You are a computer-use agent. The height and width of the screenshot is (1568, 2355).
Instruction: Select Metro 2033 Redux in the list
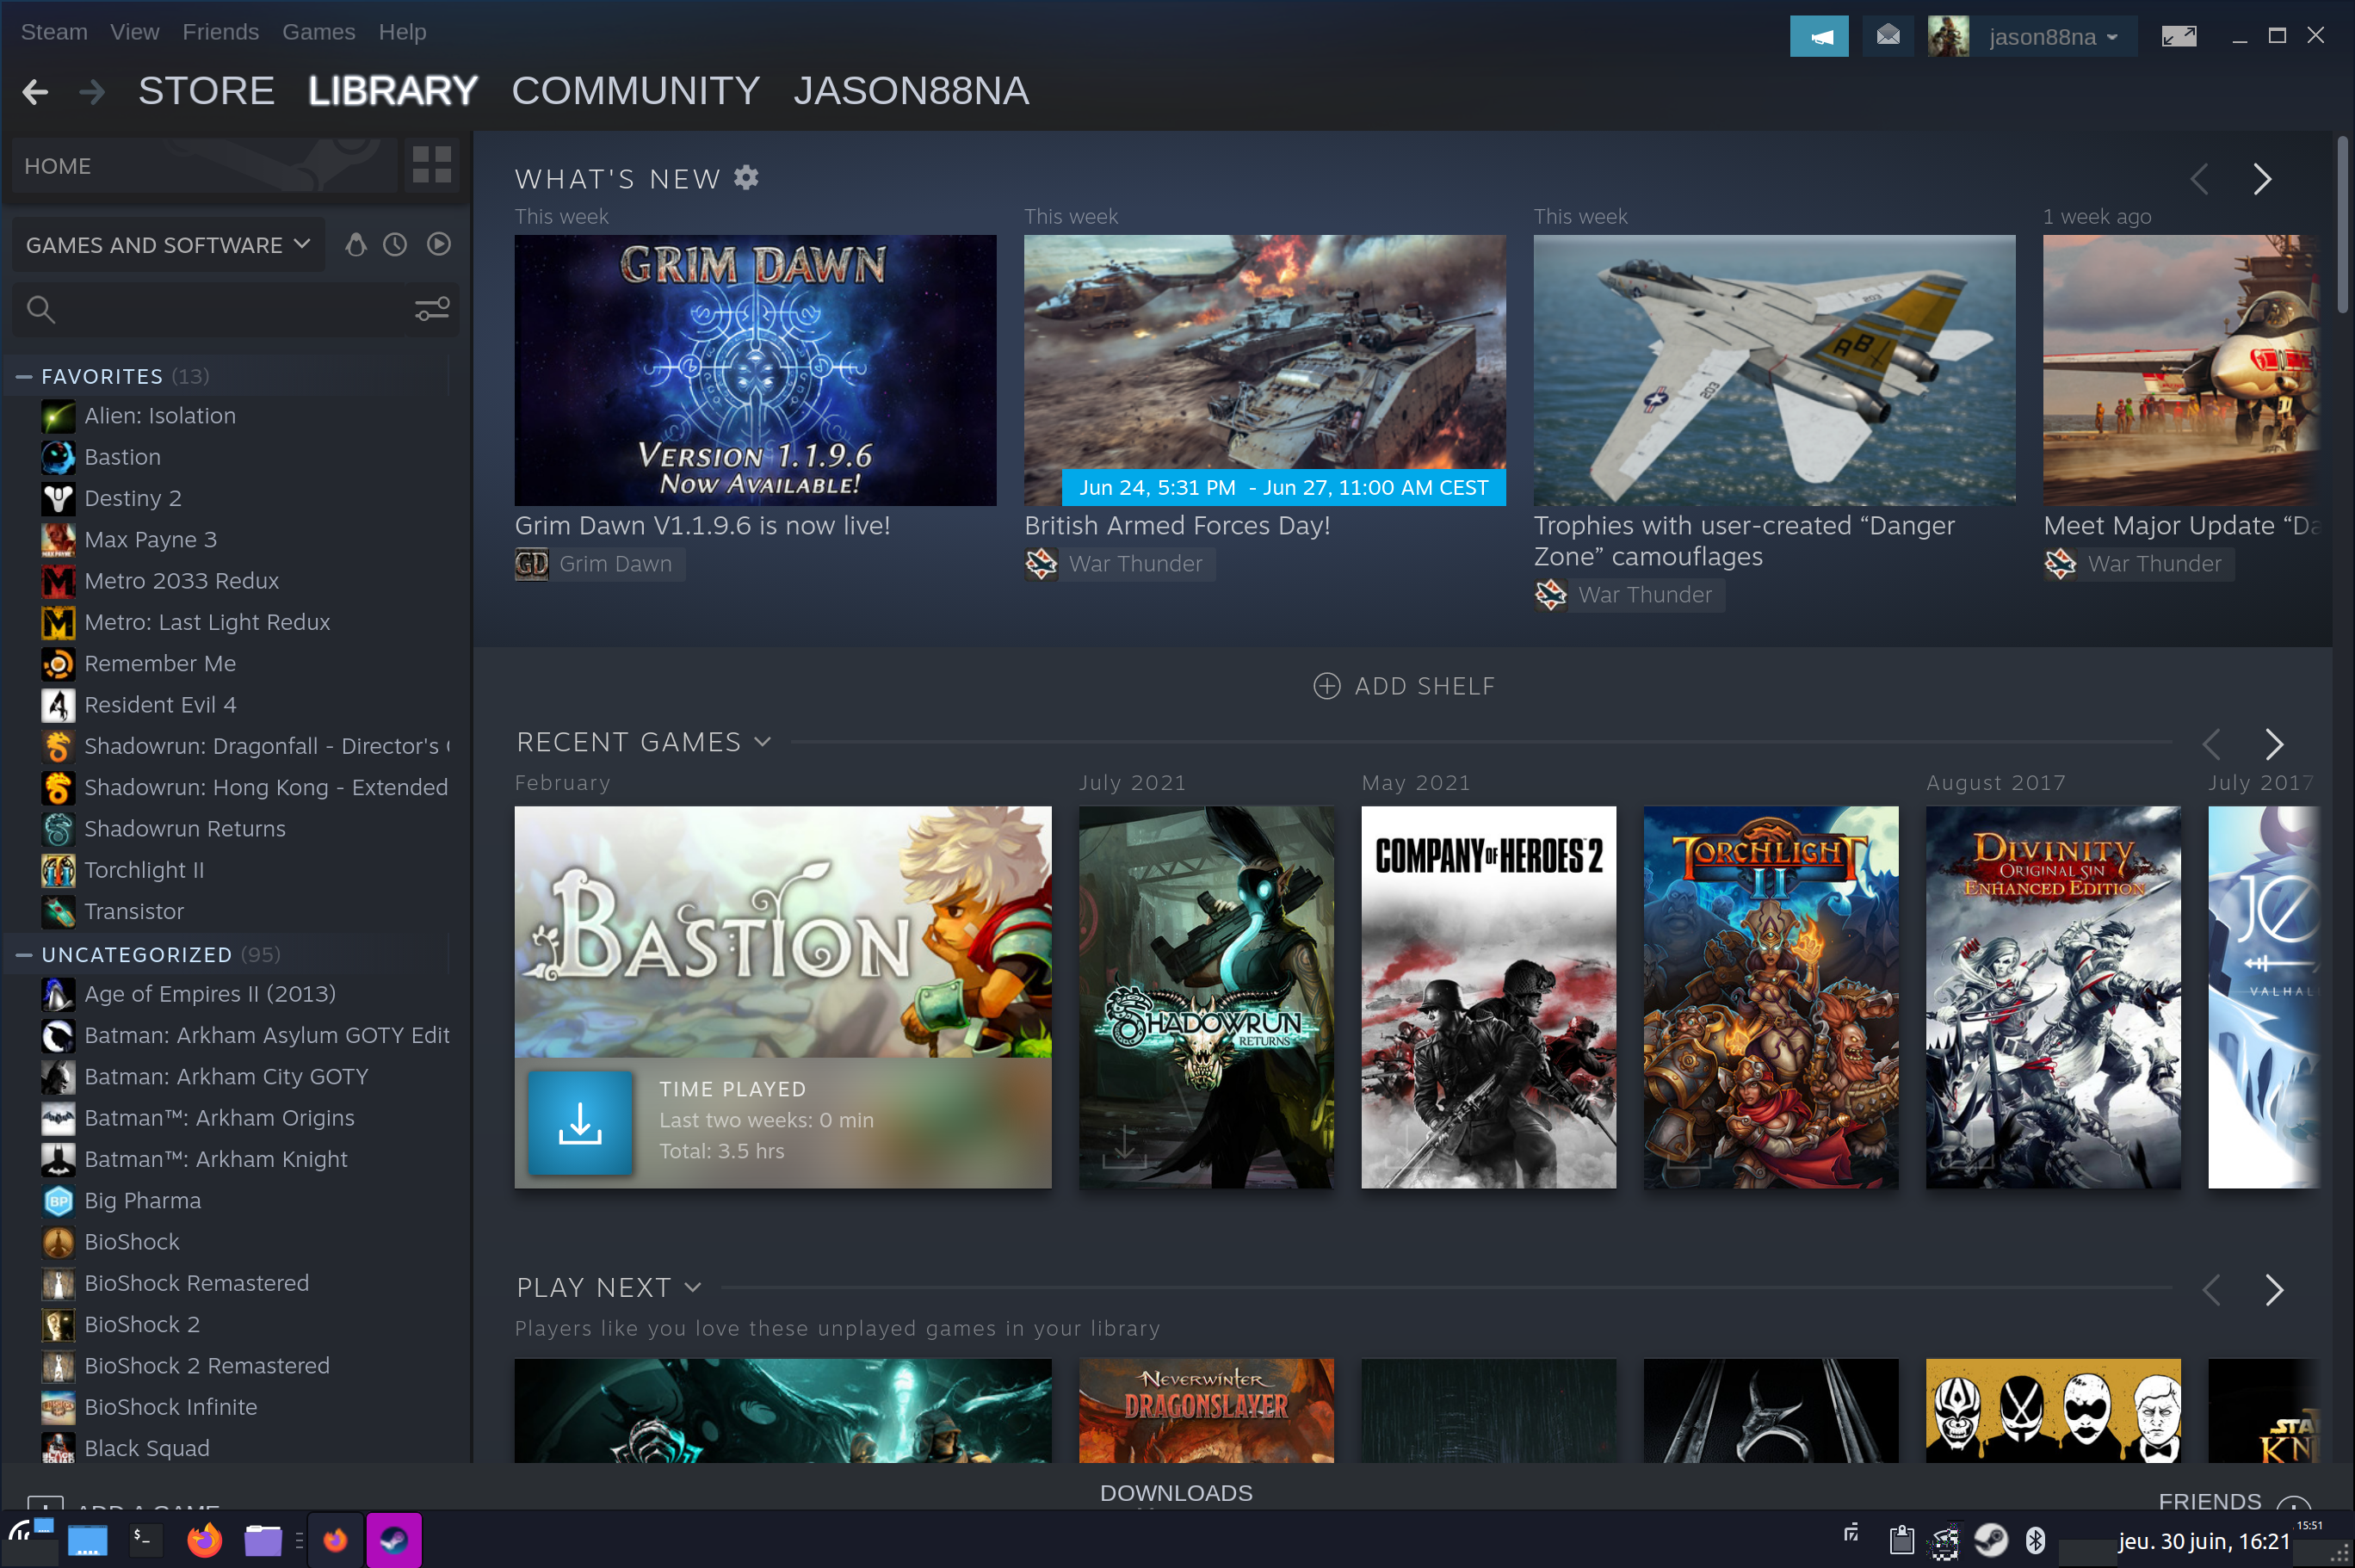(181, 581)
